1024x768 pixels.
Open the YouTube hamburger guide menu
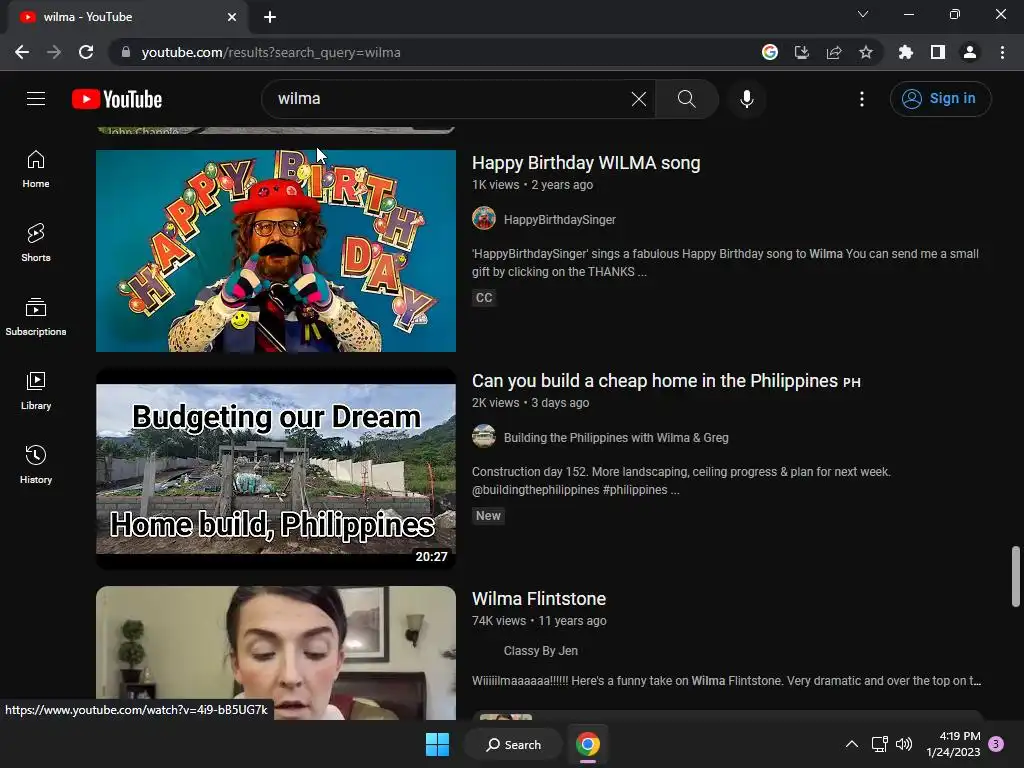[x=36, y=99]
